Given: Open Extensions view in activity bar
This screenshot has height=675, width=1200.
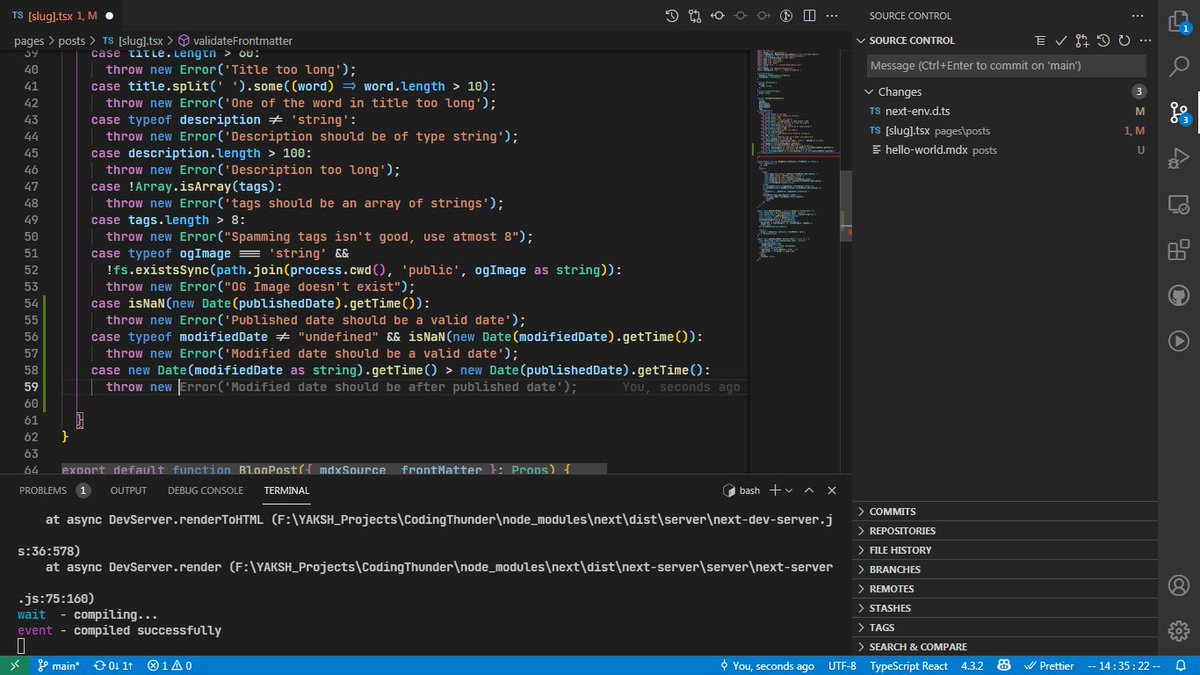Looking at the screenshot, I should [x=1178, y=249].
